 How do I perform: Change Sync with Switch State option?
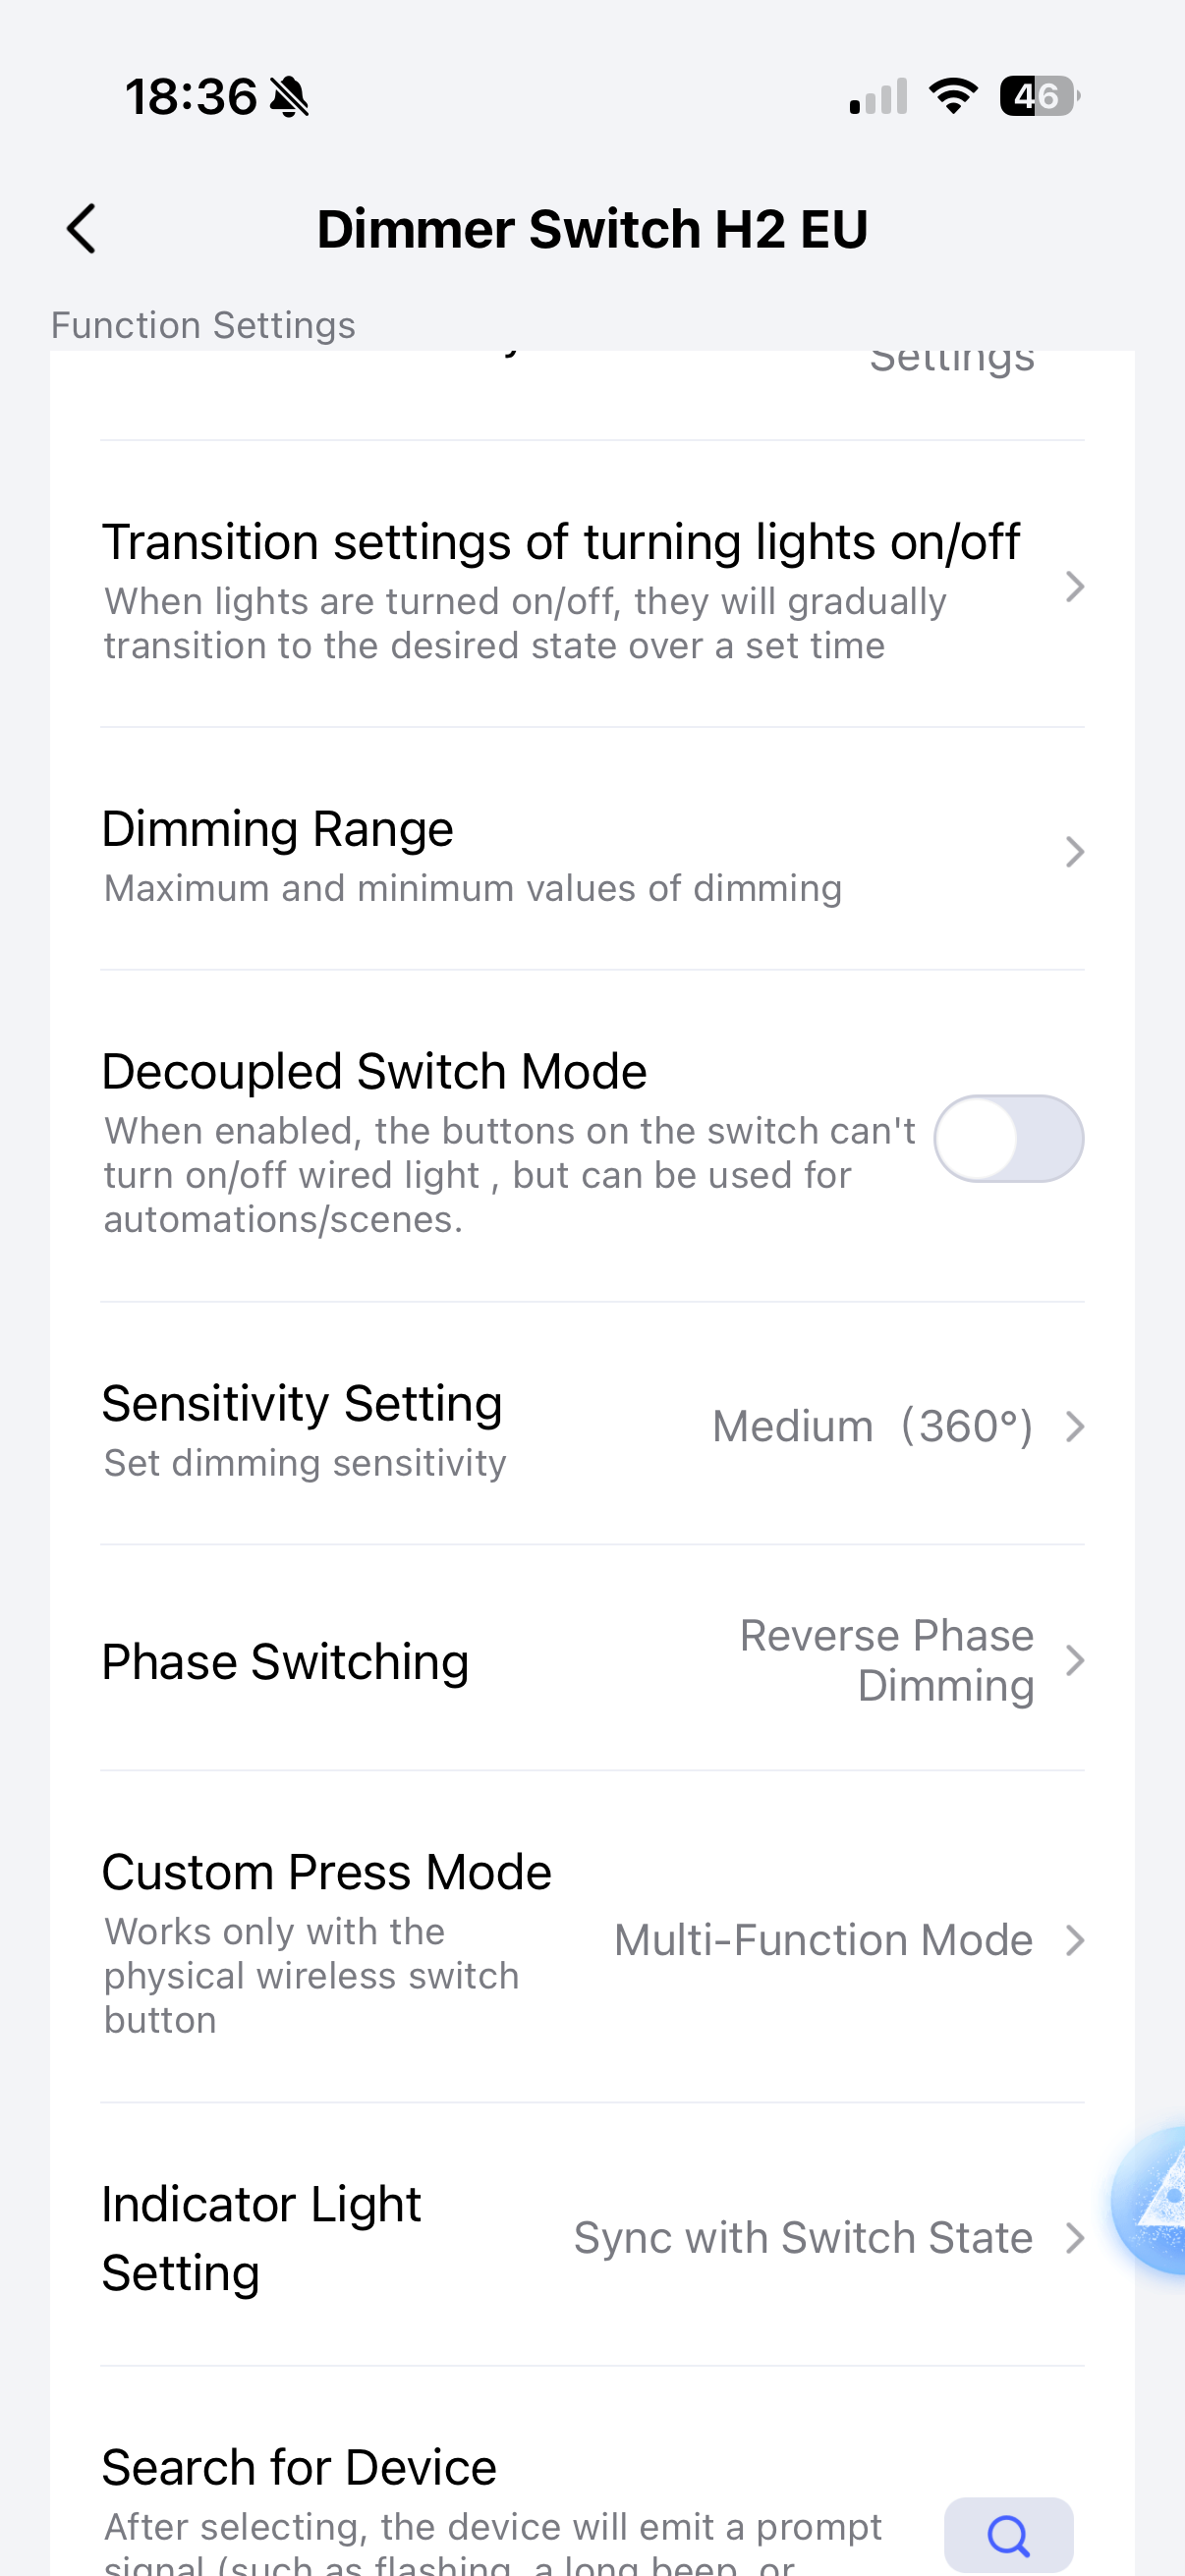coord(803,2238)
